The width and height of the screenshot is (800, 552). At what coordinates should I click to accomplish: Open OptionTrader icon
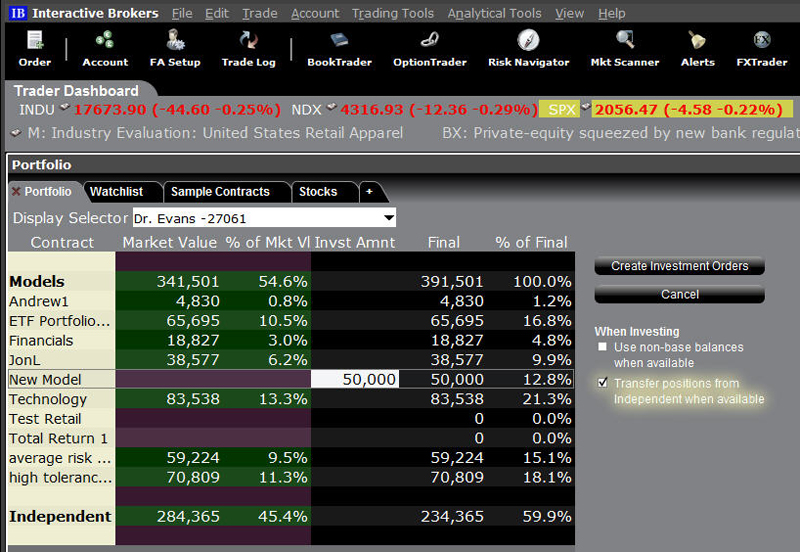[430, 49]
